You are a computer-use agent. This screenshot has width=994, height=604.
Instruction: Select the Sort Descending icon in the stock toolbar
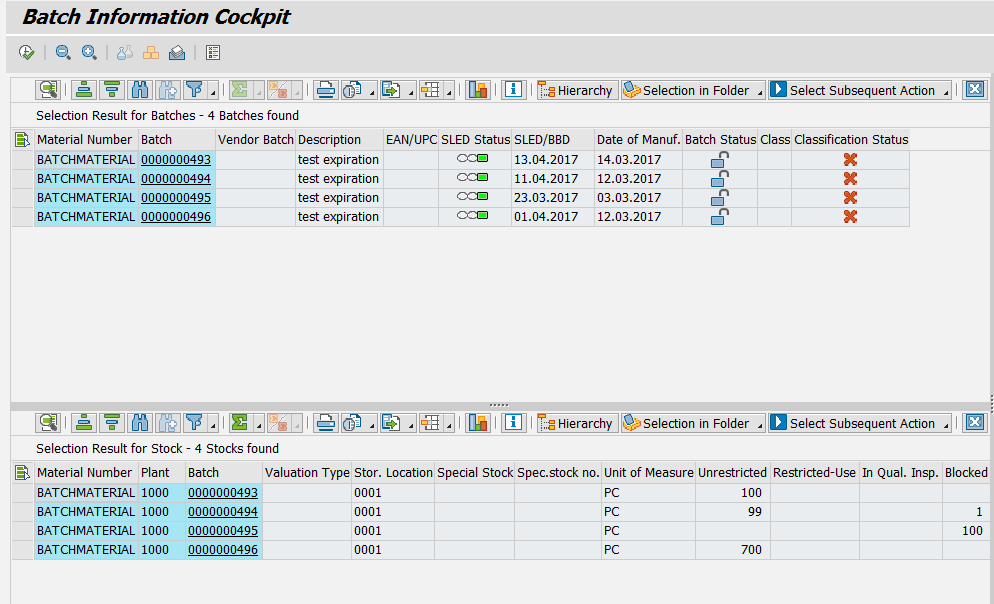(x=112, y=423)
